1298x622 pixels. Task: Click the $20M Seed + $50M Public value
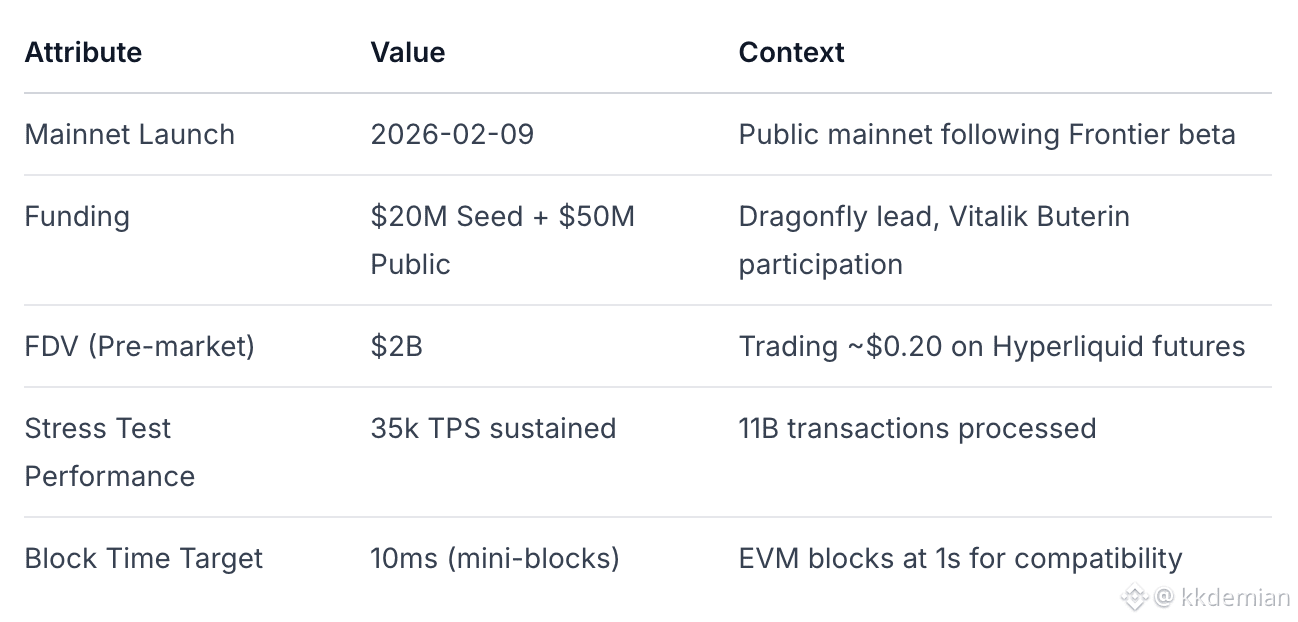(503, 240)
